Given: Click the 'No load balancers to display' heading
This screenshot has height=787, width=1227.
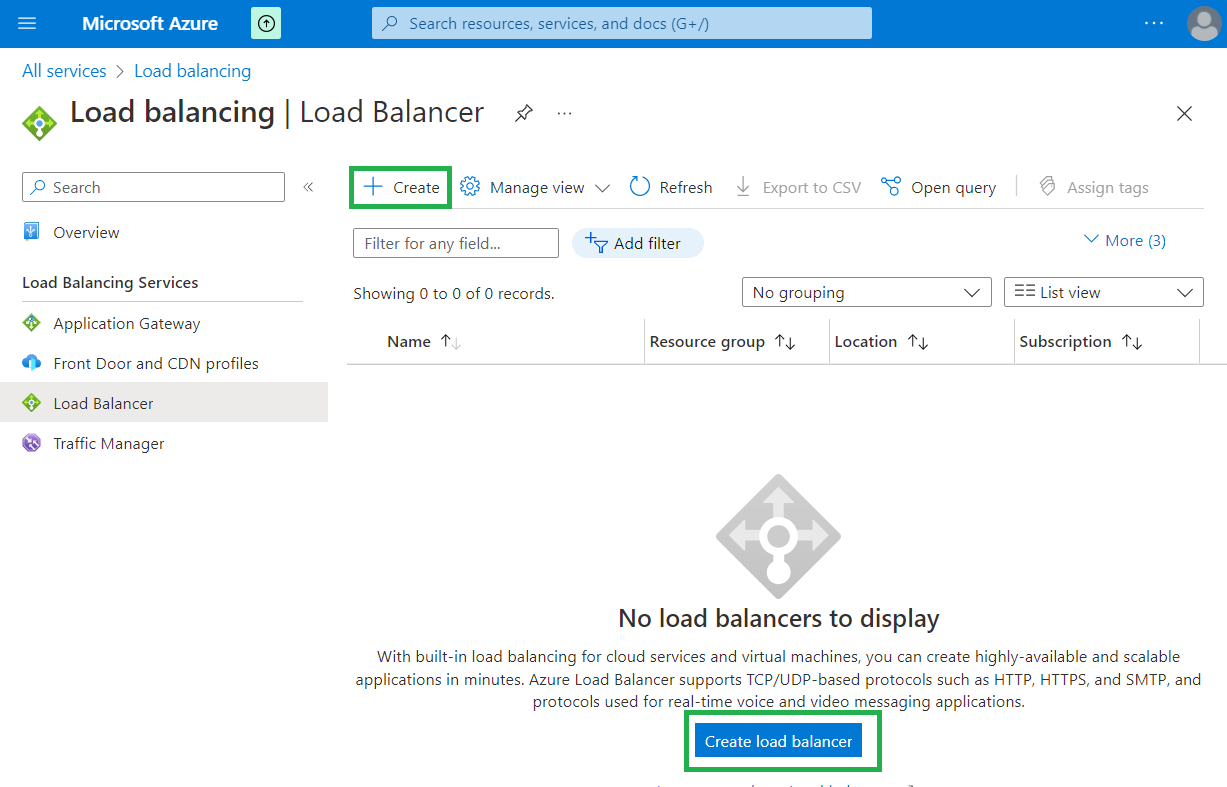Looking at the screenshot, I should tap(779, 618).
